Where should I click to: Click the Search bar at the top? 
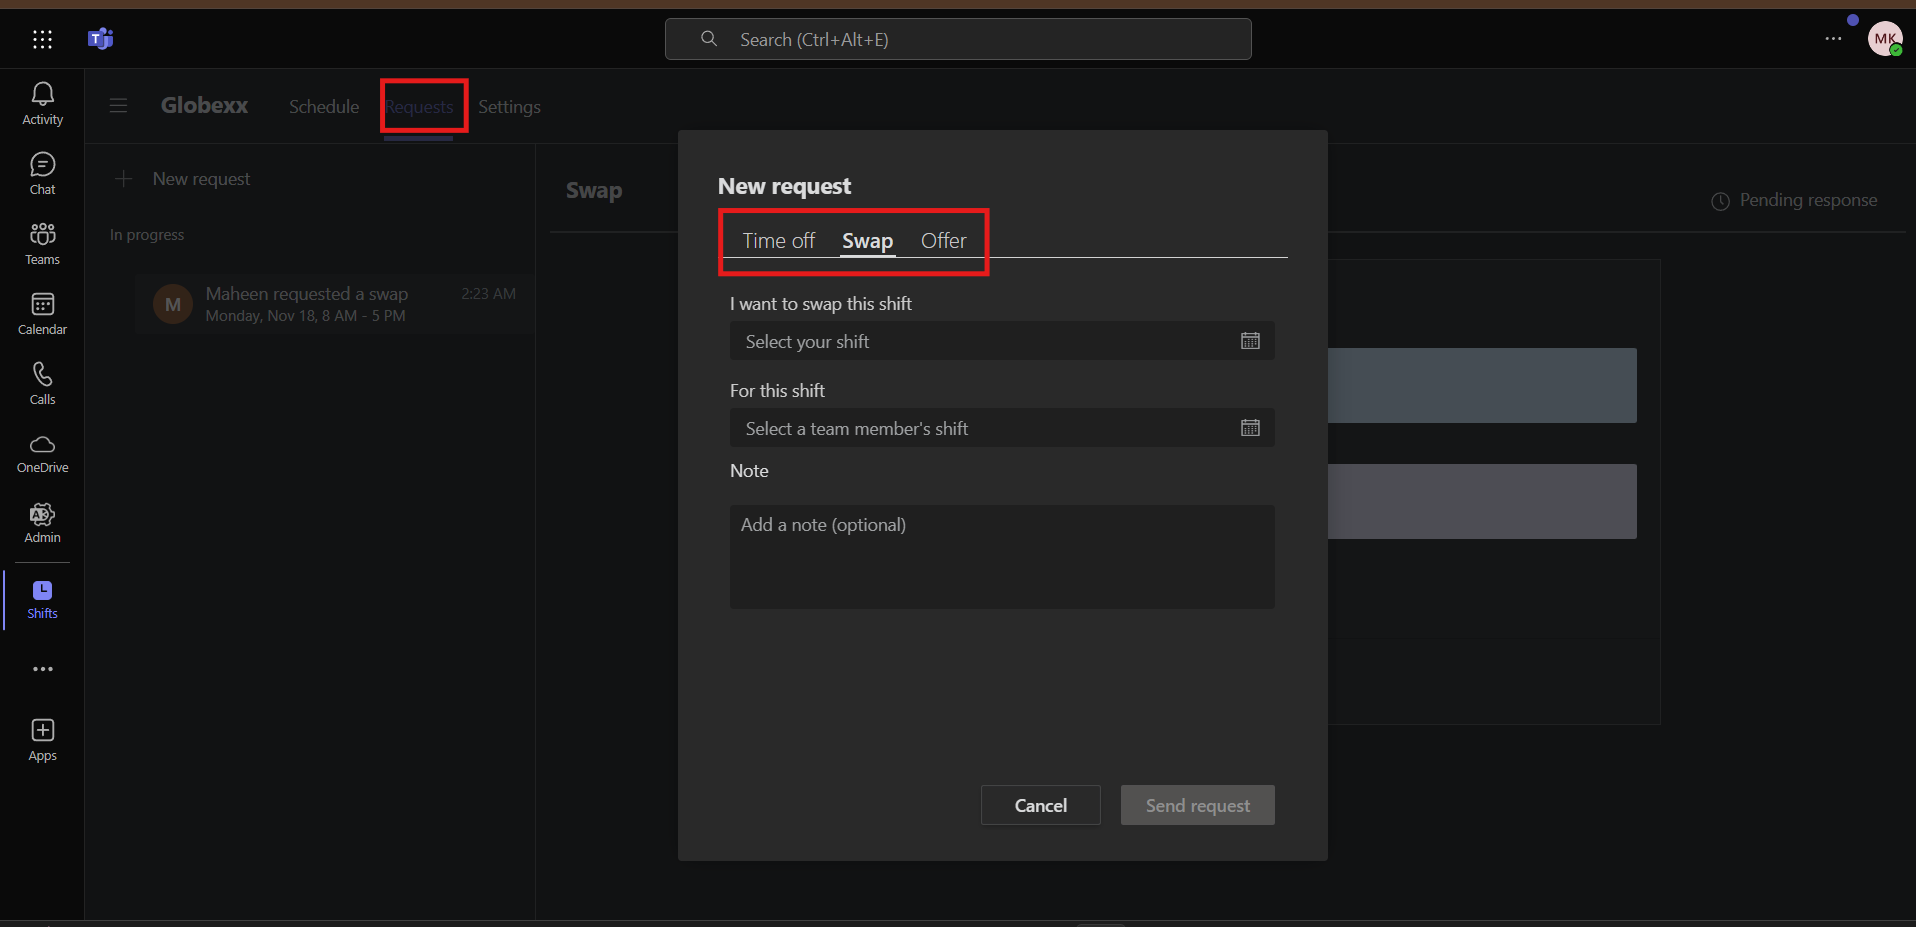click(958, 39)
